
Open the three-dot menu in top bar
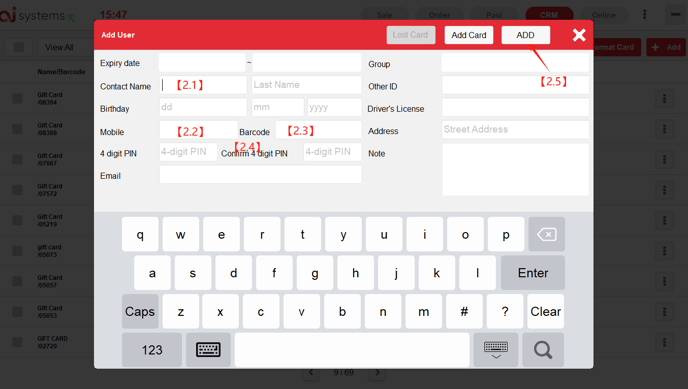tap(645, 14)
